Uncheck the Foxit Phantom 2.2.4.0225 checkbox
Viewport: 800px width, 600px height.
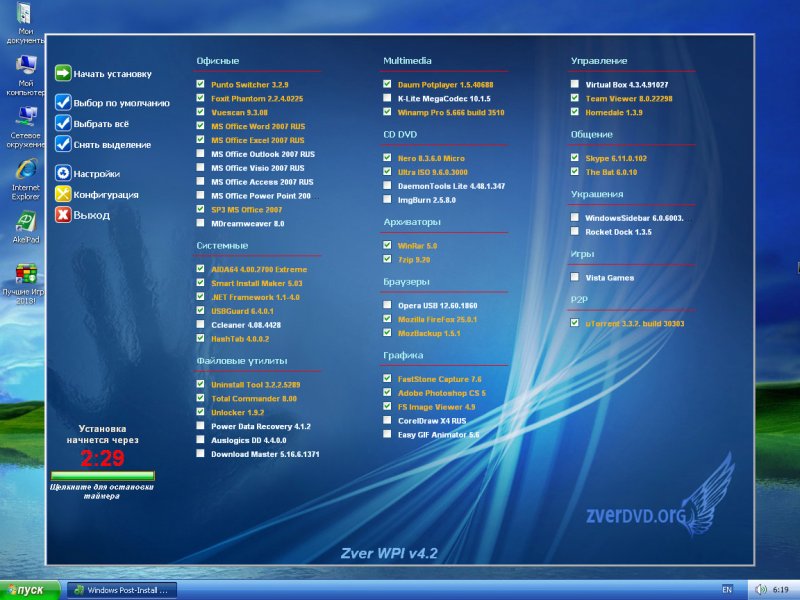pyautogui.click(x=201, y=98)
